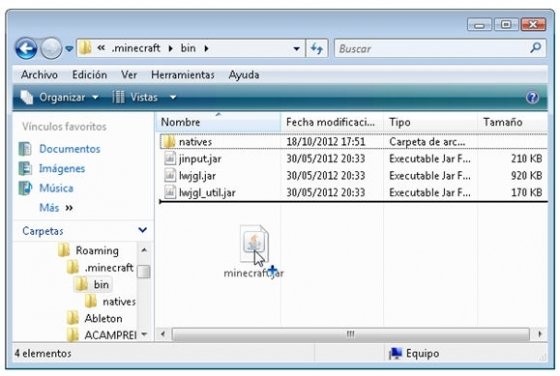Click the lwjgl_util.jar file icon
Image resolution: width=560 pixels, height=376 pixels.
pyautogui.click(x=170, y=192)
